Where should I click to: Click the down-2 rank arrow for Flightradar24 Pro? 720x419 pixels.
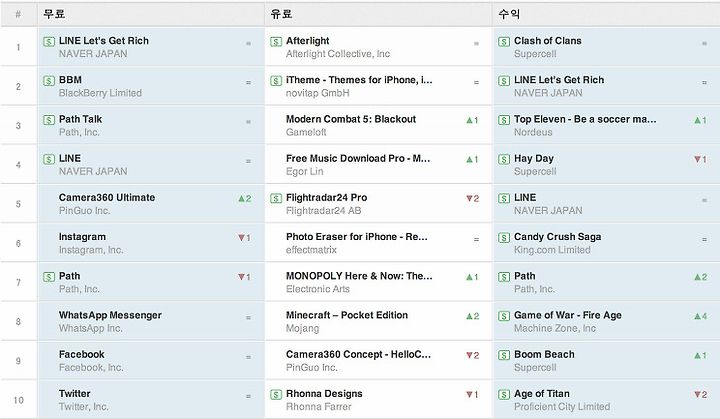(x=472, y=198)
